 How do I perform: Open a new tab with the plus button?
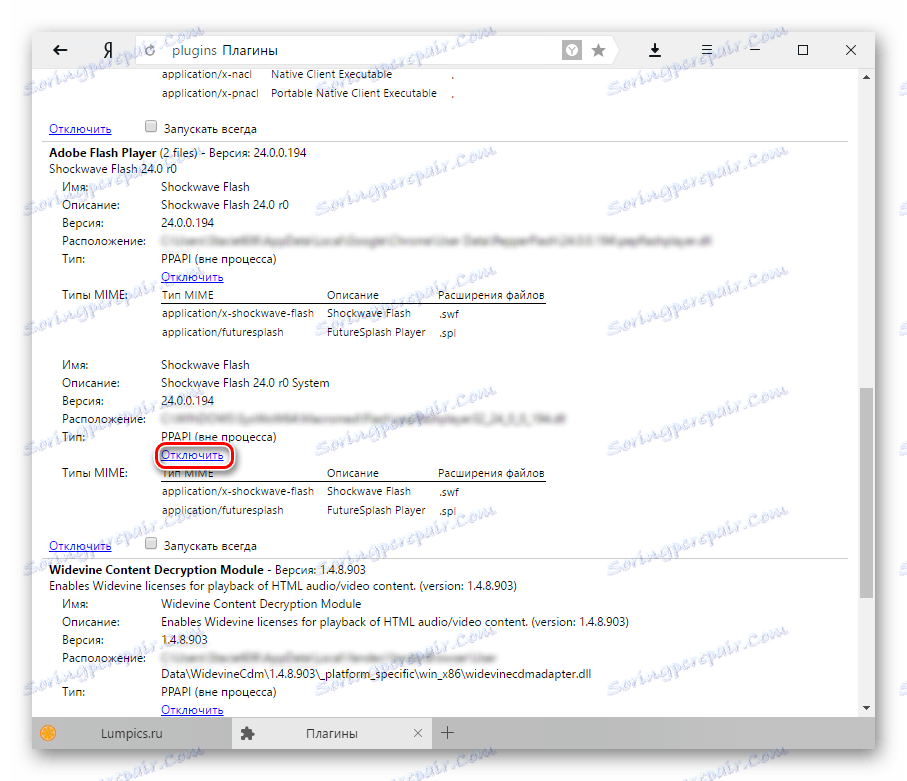pos(447,732)
